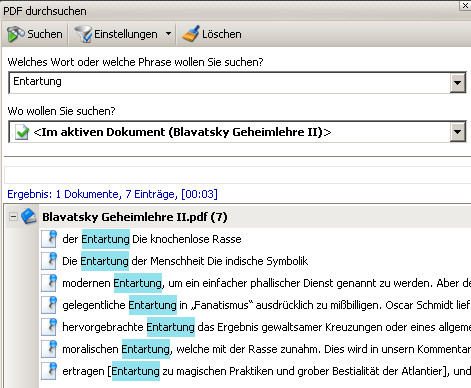Click the Löschen button label
The width and height of the screenshot is (471, 388).
[222, 34]
